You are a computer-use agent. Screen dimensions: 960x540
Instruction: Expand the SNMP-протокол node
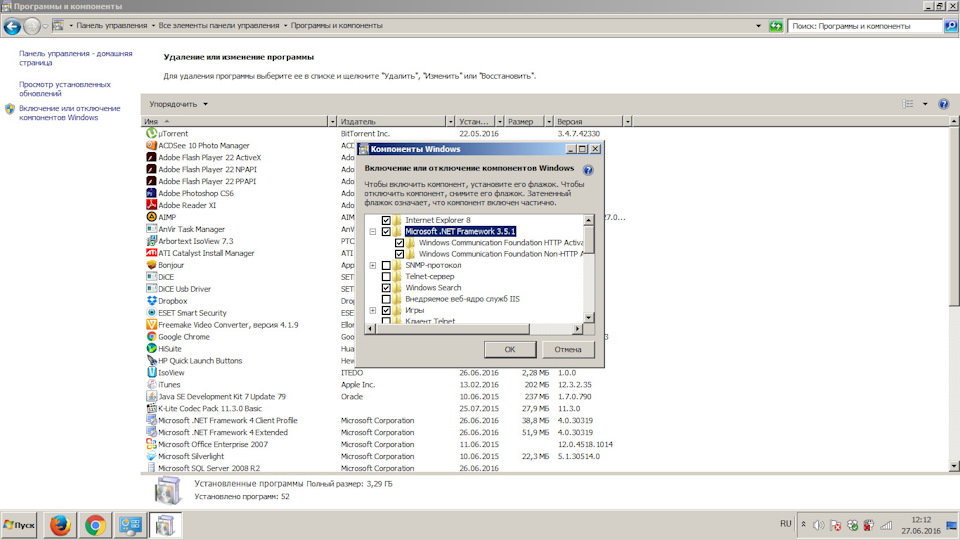(x=372, y=265)
